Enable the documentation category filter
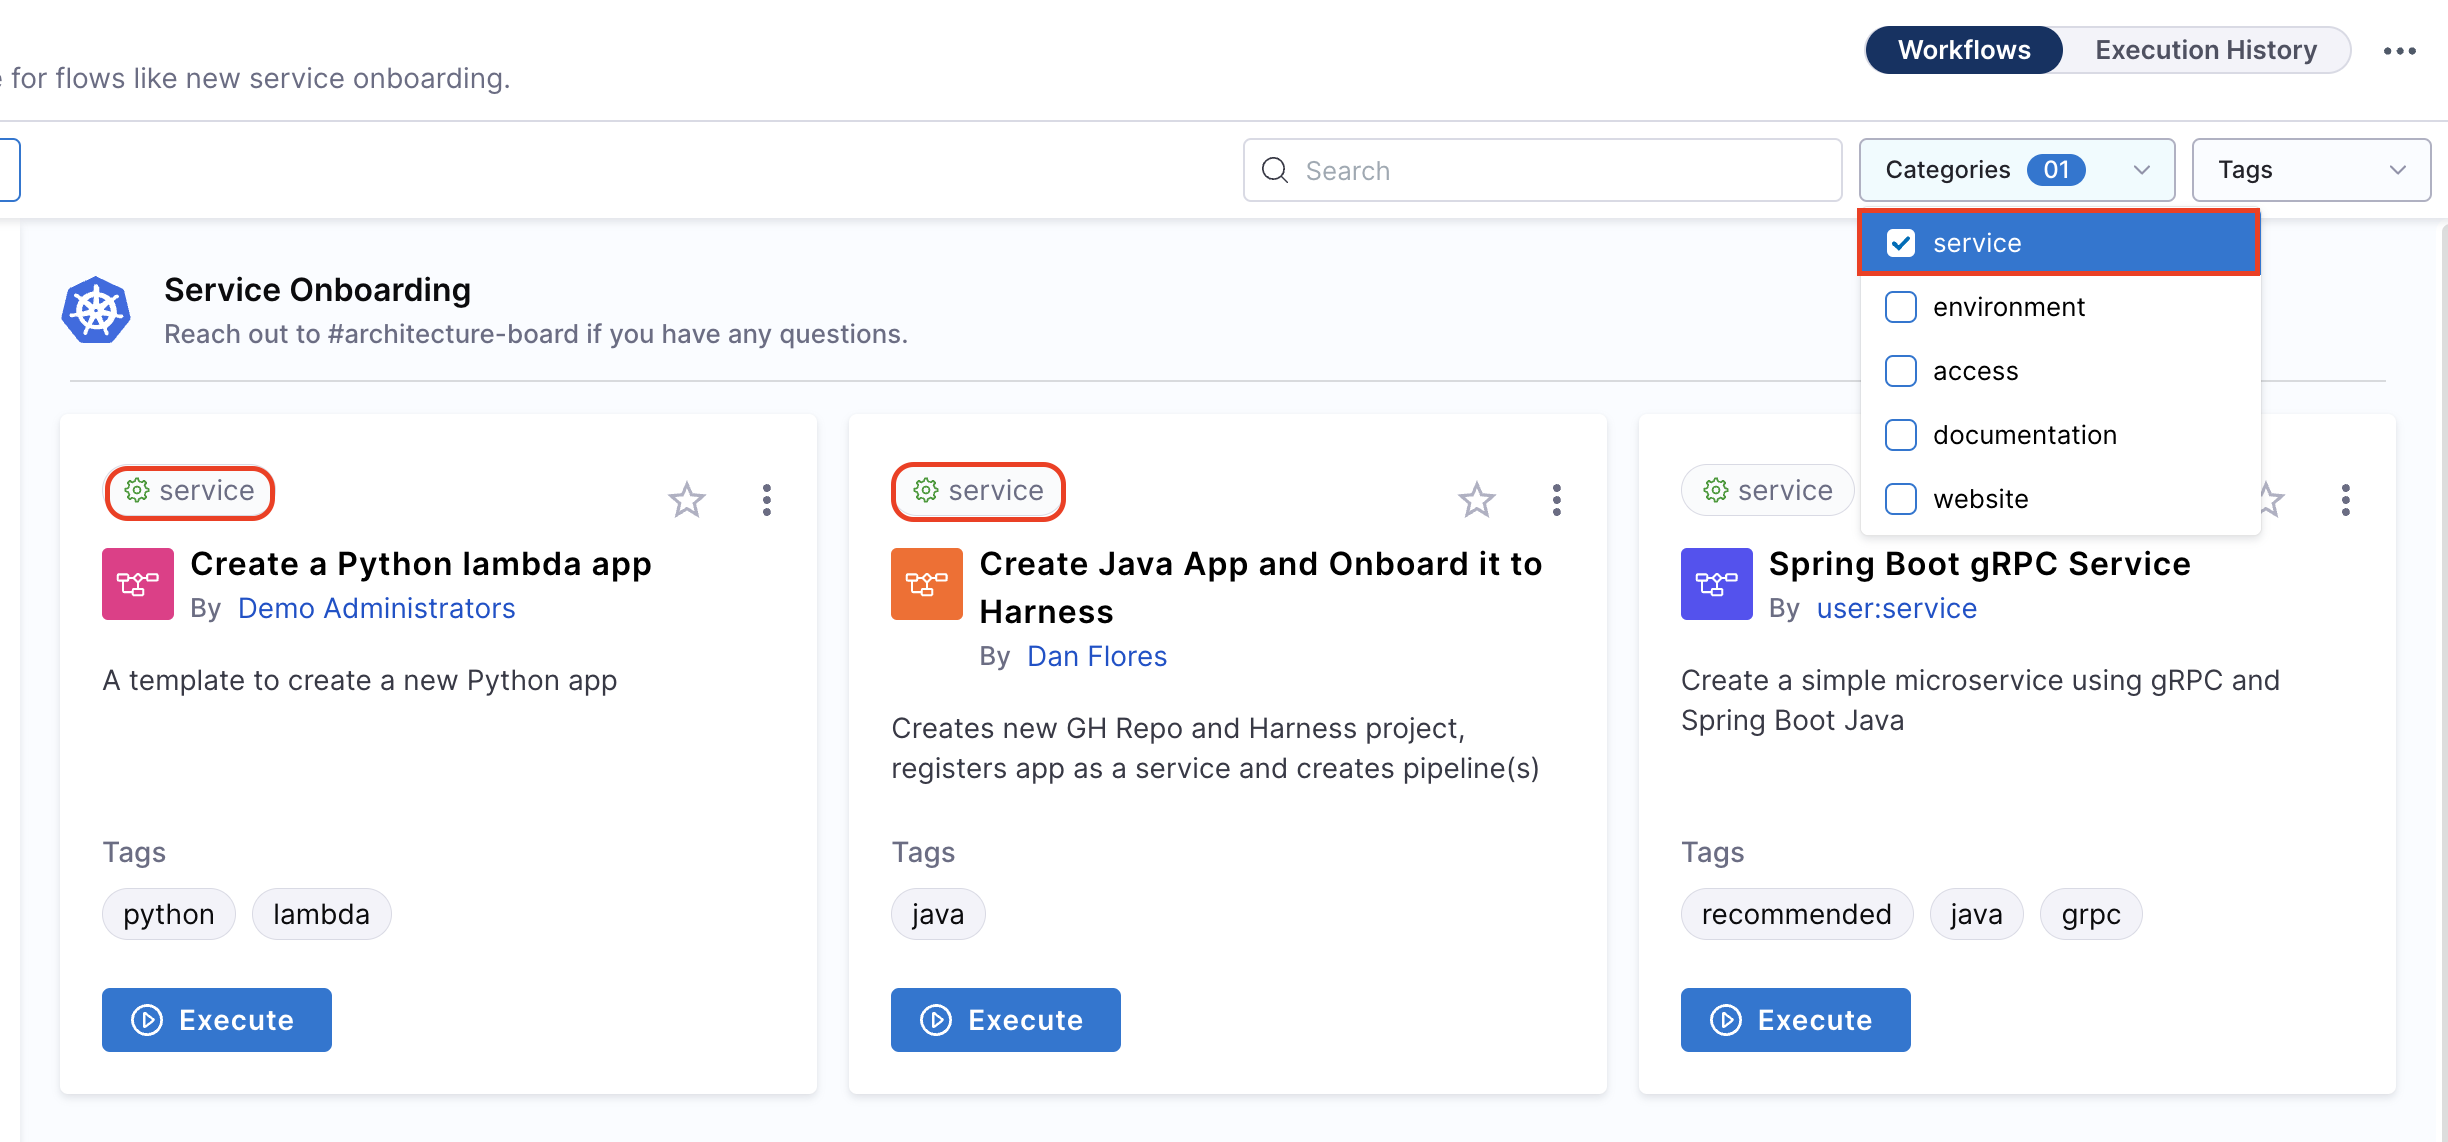2448x1142 pixels. click(x=1901, y=435)
